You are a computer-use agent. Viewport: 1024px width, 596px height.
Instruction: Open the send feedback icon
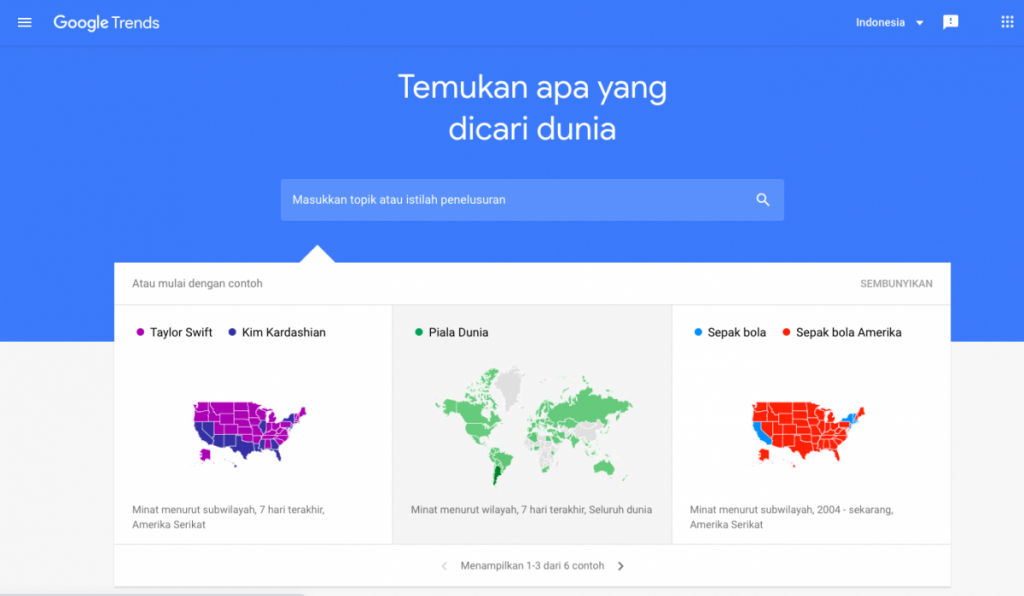(950, 22)
